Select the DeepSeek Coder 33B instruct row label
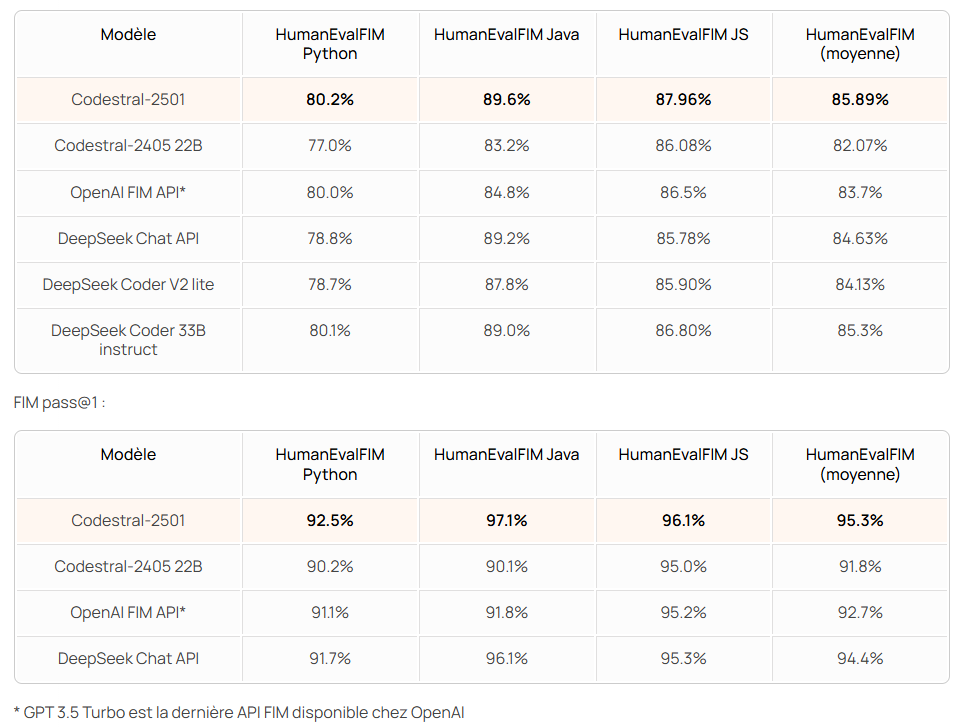This screenshot has height=727, width=962. coord(128,340)
